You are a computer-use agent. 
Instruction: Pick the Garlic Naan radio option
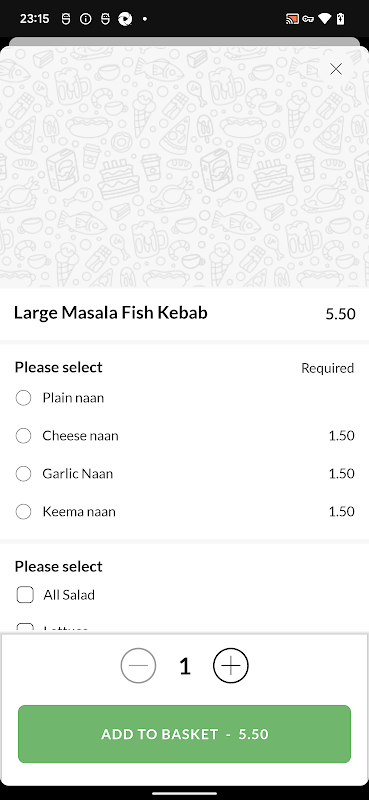tap(23, 473)
